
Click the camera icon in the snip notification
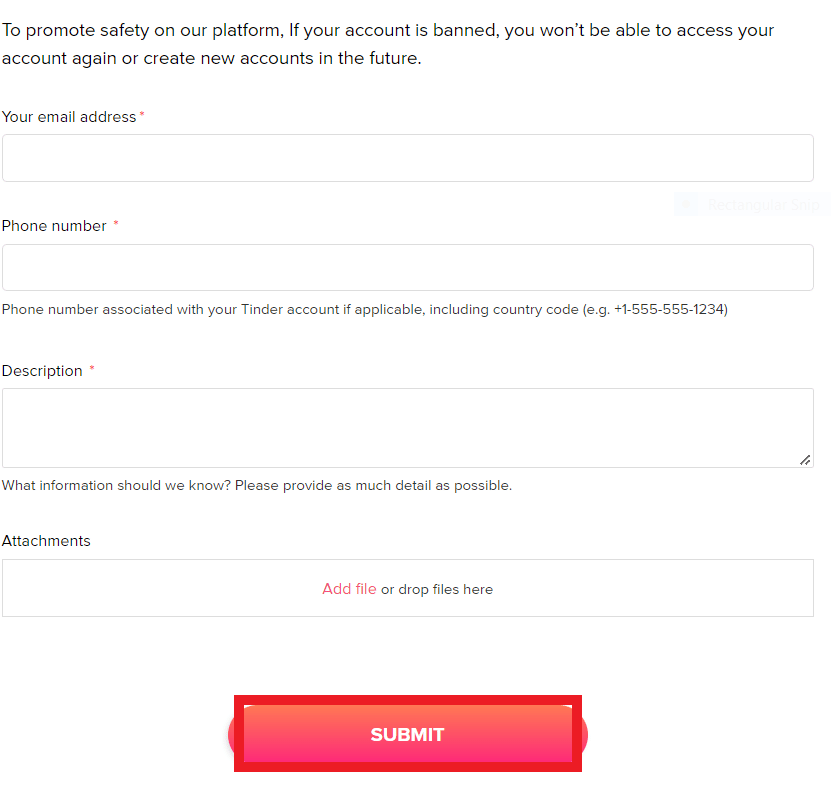[x=687, y=204]
